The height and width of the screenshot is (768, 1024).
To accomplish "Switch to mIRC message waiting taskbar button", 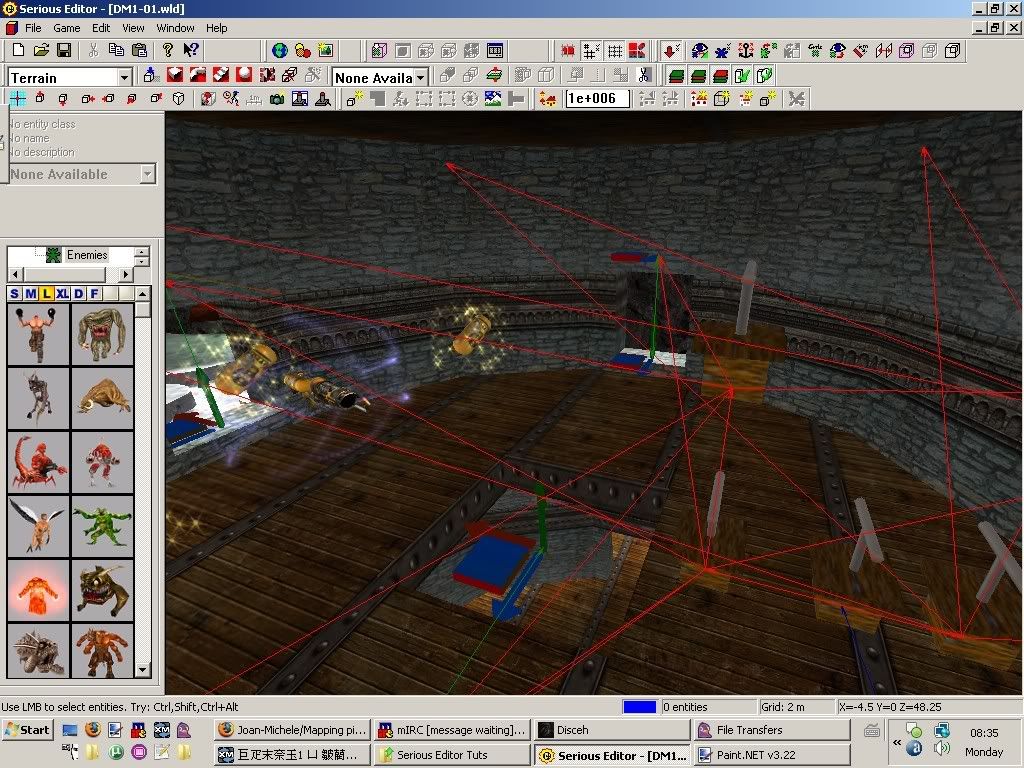I will (452, 729).
